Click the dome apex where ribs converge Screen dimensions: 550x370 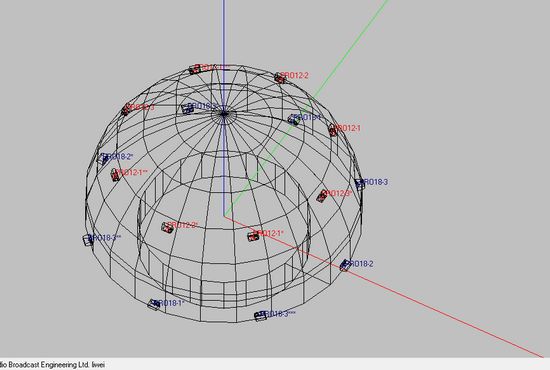224,113
